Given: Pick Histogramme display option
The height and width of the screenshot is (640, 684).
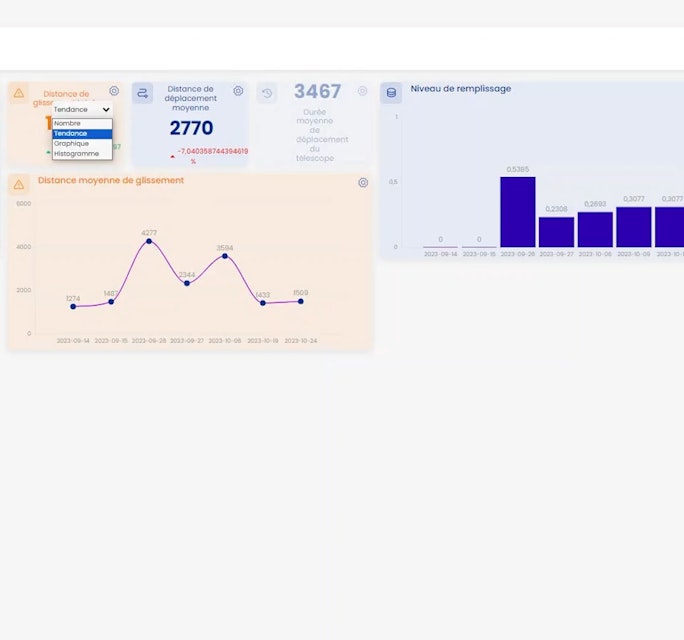Looking at the screenshot, I should (x=82, y=154).
